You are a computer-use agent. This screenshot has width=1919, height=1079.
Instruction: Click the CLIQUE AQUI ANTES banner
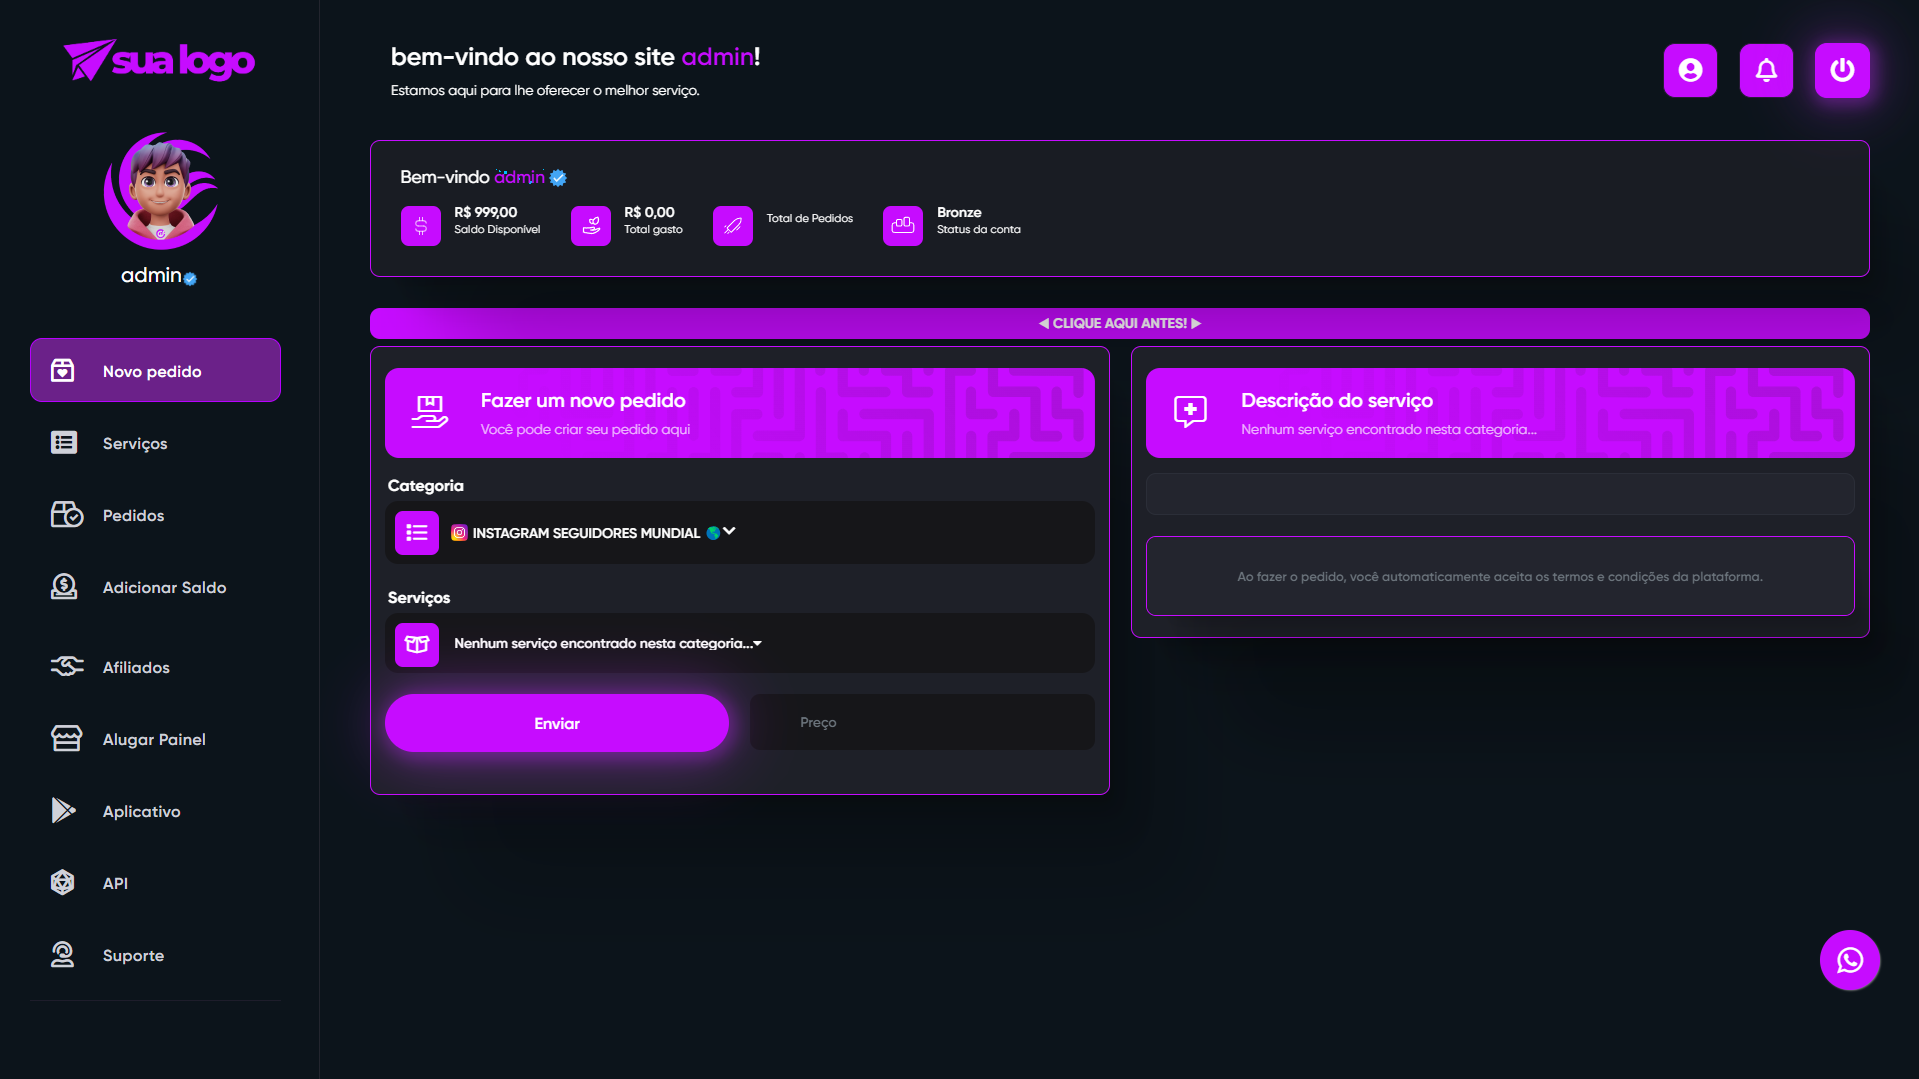pos(1119,322)
